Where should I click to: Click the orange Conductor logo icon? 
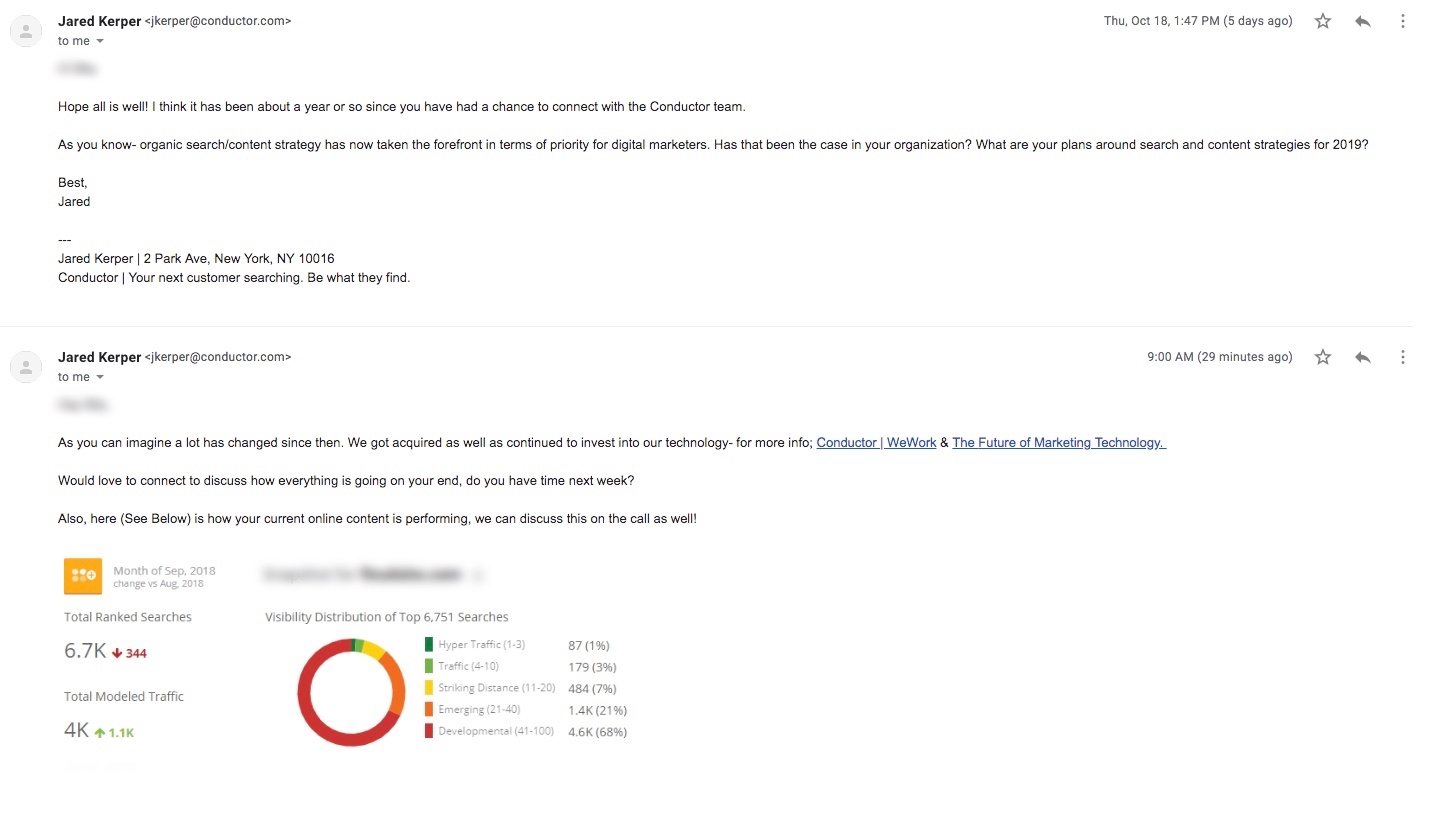83,576
